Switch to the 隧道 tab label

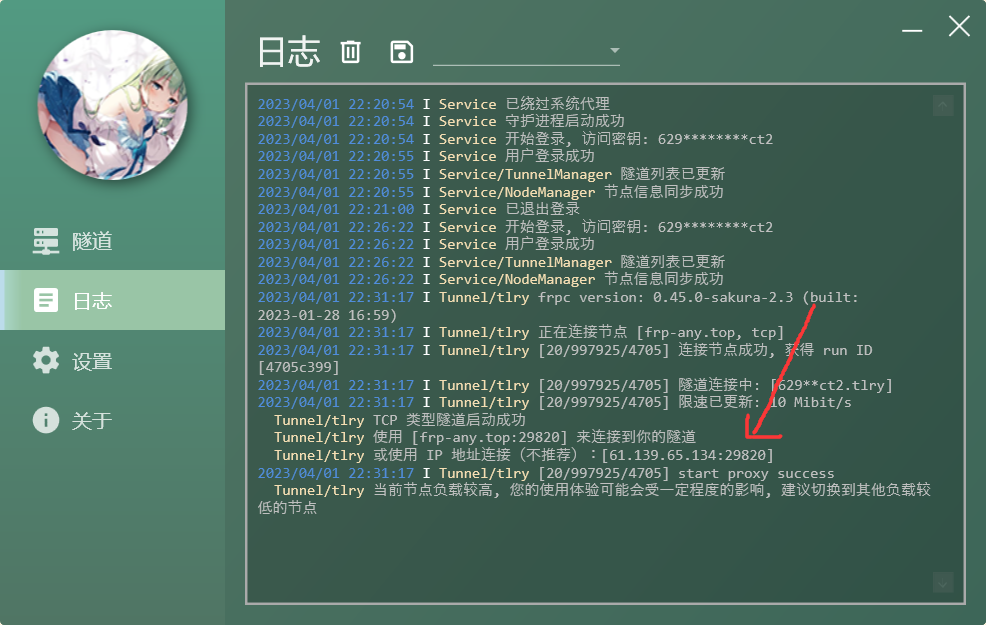pos(92,241)
